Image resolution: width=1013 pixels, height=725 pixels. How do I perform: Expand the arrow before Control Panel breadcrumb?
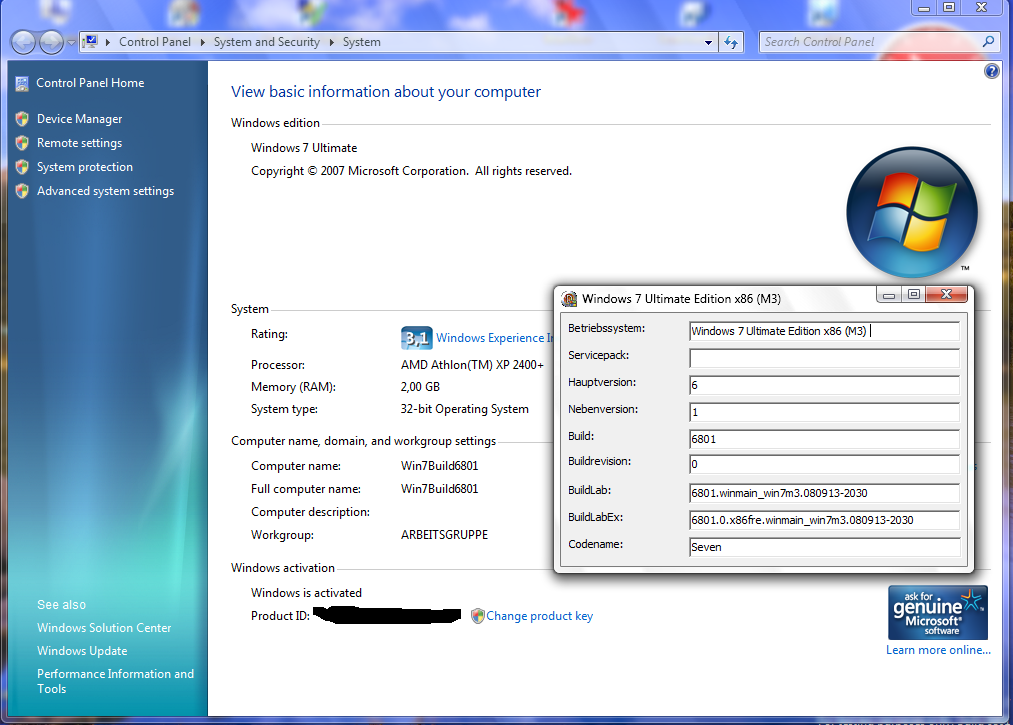click(107, 42)
